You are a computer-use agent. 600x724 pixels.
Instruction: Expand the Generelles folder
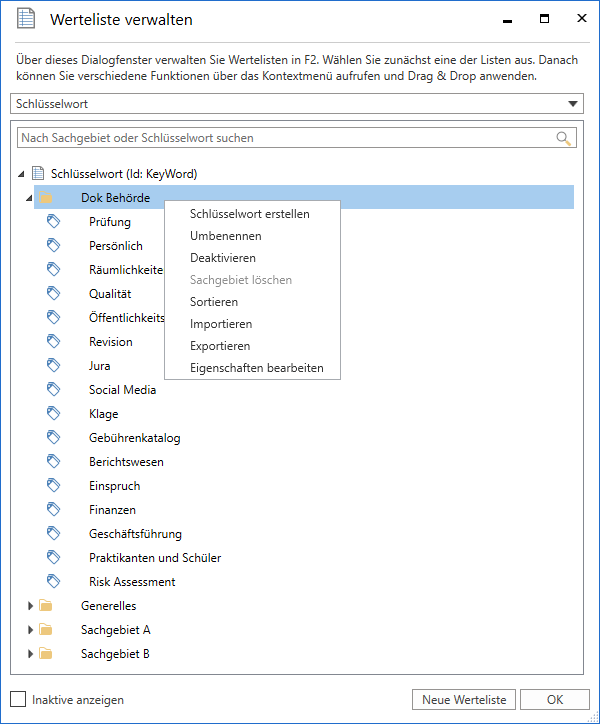[30, 606]
